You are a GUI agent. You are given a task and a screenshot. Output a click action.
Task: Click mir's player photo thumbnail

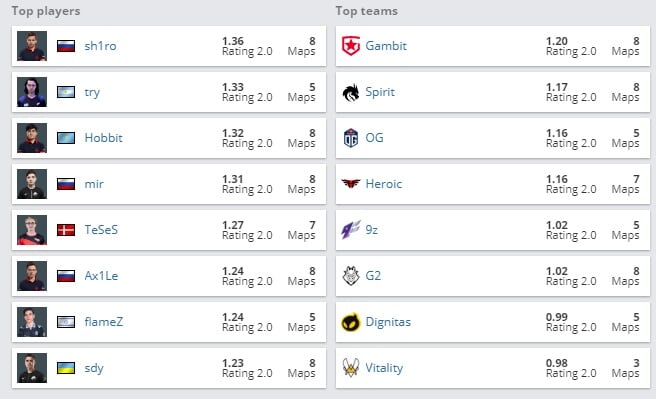(32, 184)
